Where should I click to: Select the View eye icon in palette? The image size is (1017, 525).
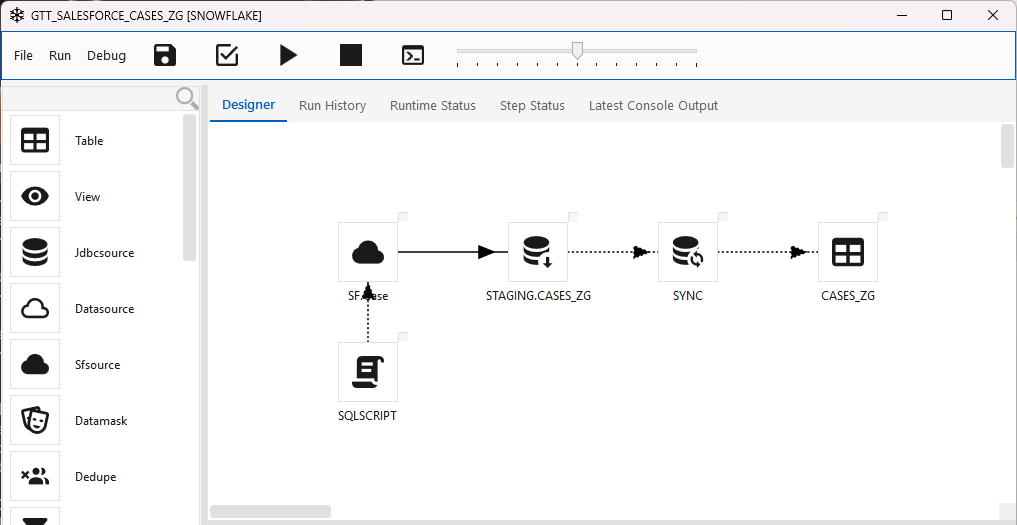pyautogui.click(x=35, y=196)
